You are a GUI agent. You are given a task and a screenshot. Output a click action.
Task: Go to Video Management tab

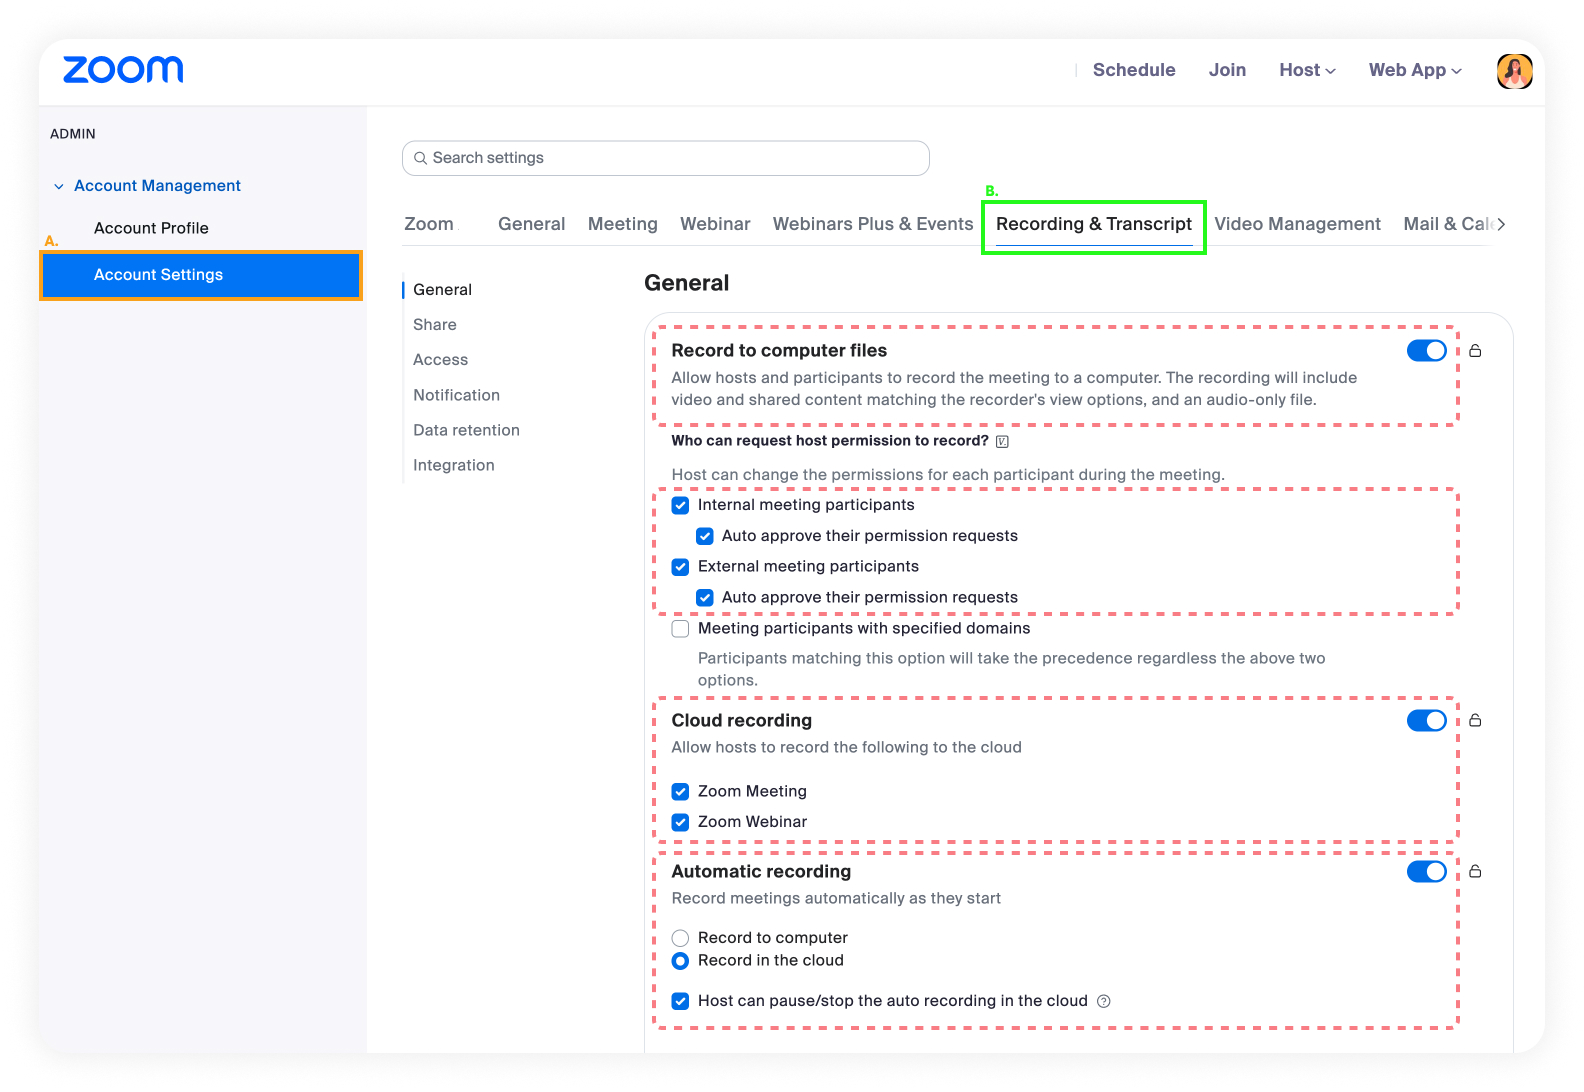1298,224
